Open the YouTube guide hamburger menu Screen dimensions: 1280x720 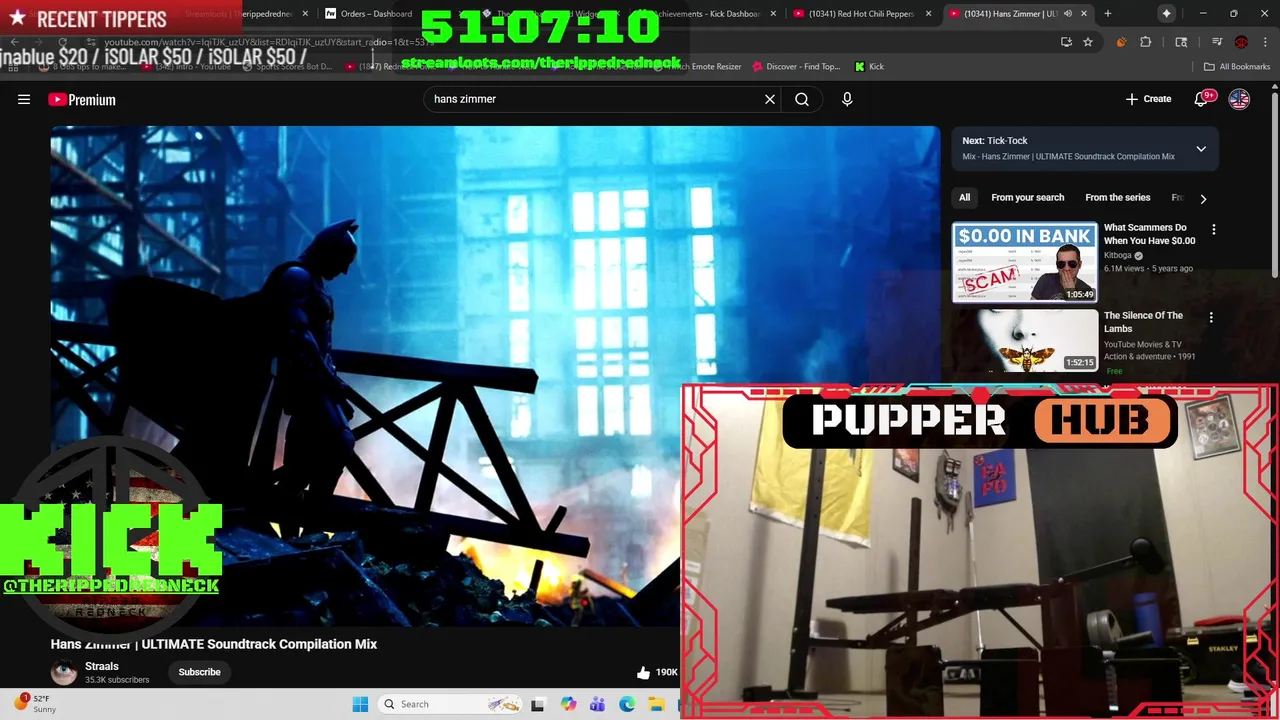click(x=24, y=99)
